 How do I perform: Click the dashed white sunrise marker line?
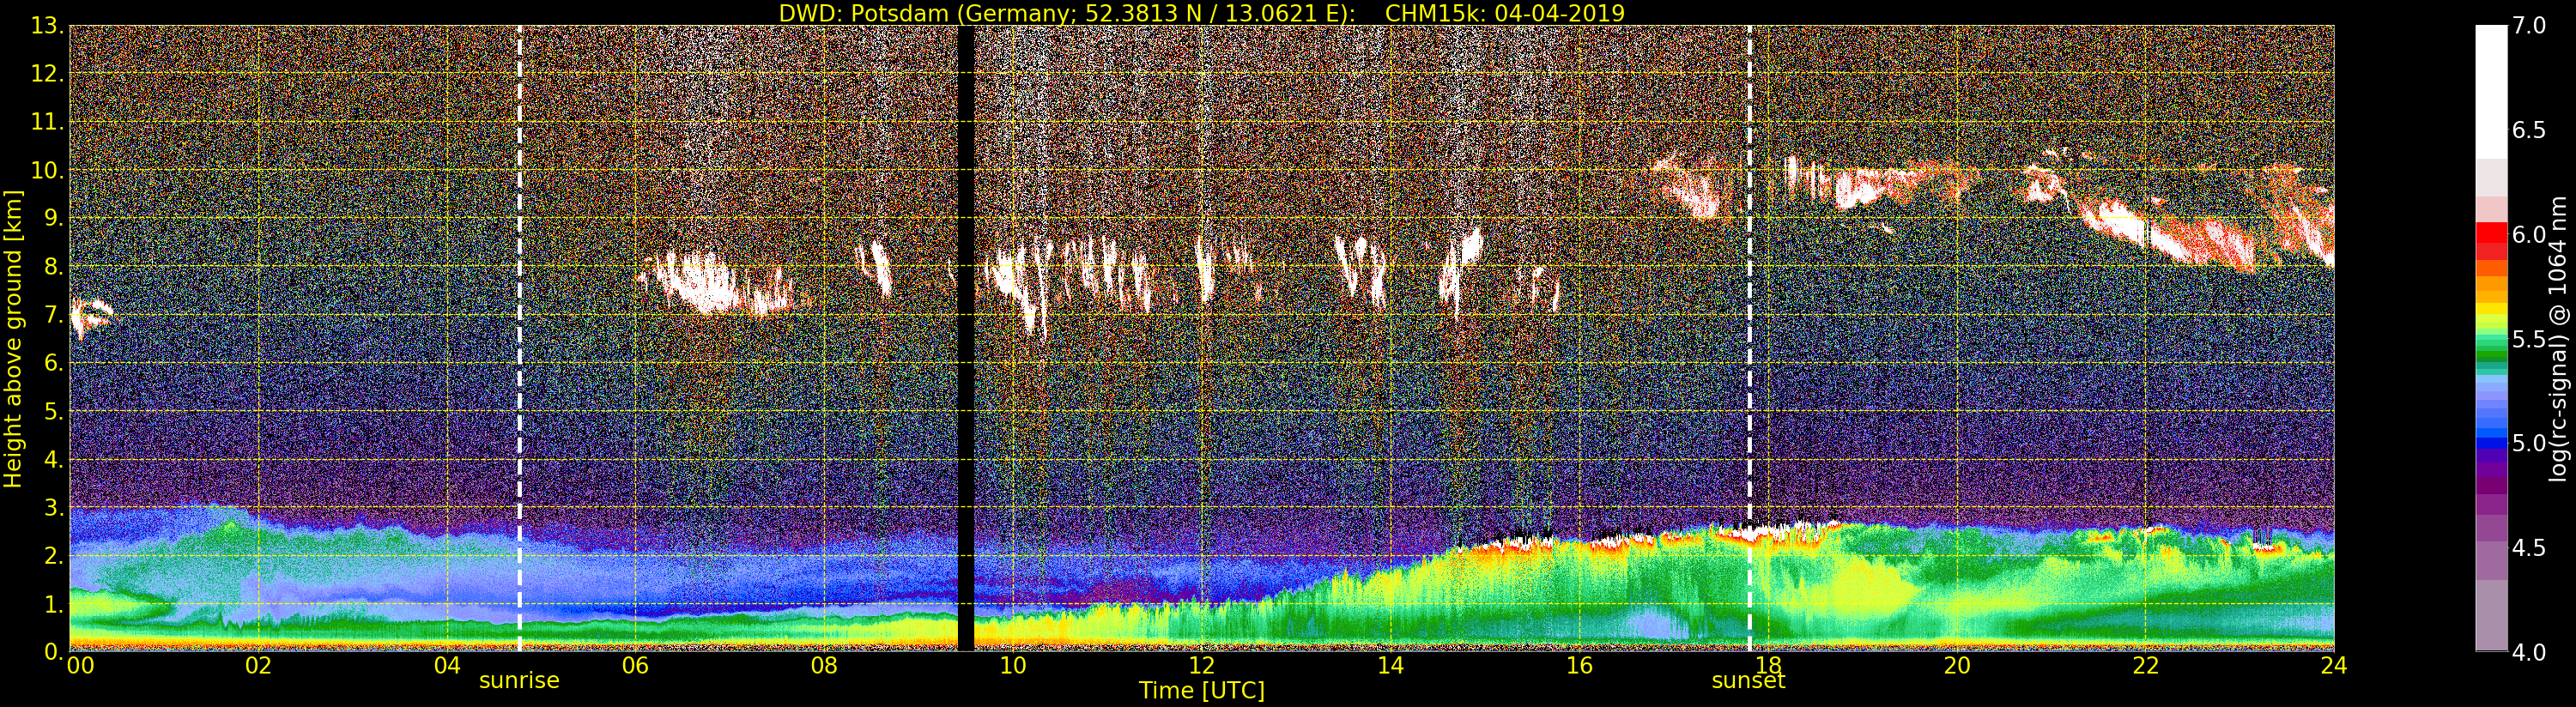coord(519,339)
